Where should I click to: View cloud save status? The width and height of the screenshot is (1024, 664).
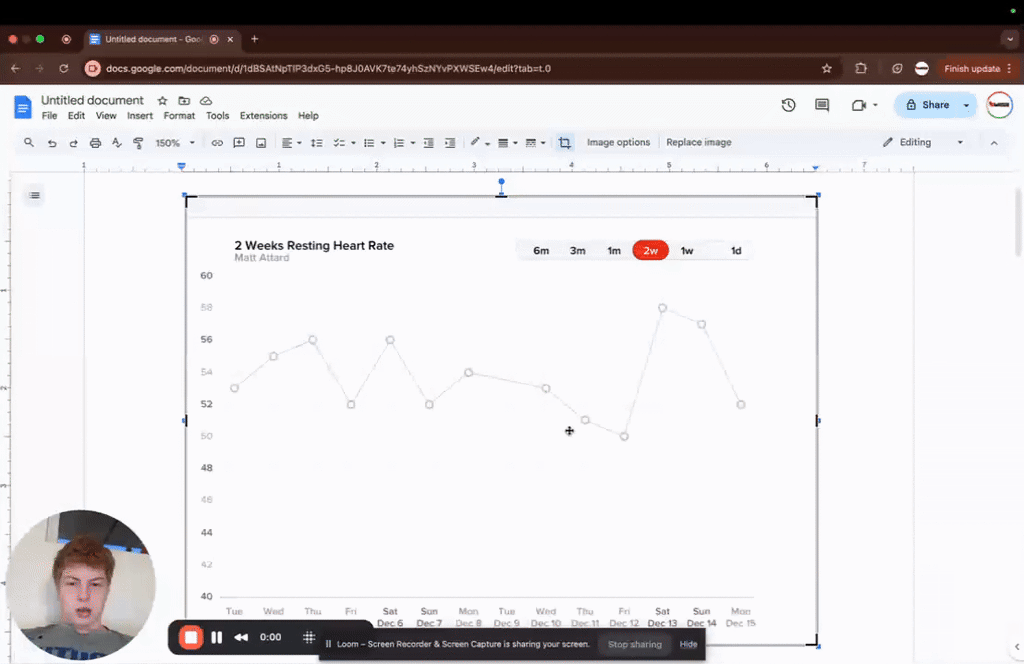206,101
